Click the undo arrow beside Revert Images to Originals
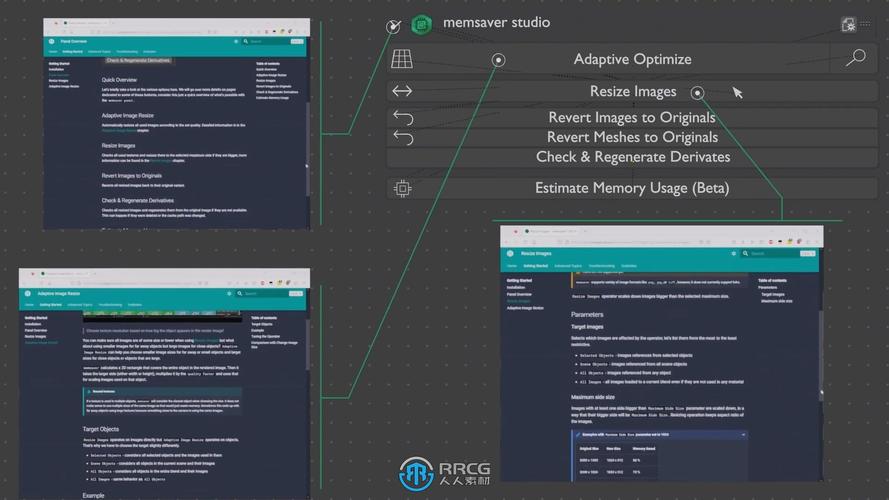889x500 pixels. (x=403, y=117)
